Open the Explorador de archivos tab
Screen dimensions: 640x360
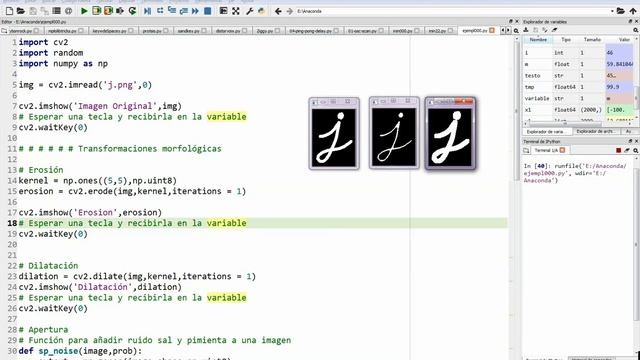[595, 131]
